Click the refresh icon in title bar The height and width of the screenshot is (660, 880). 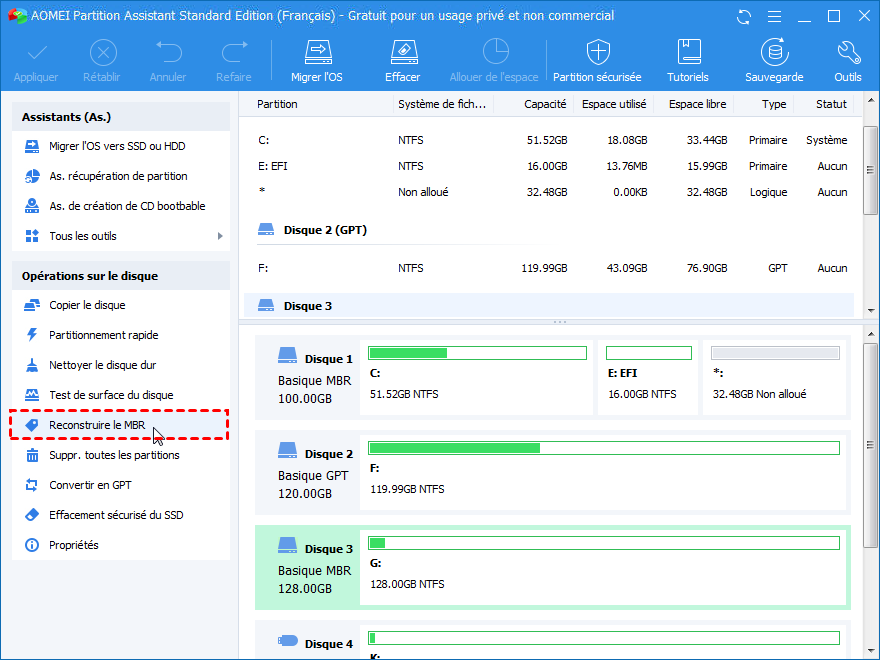click(744, 17)
